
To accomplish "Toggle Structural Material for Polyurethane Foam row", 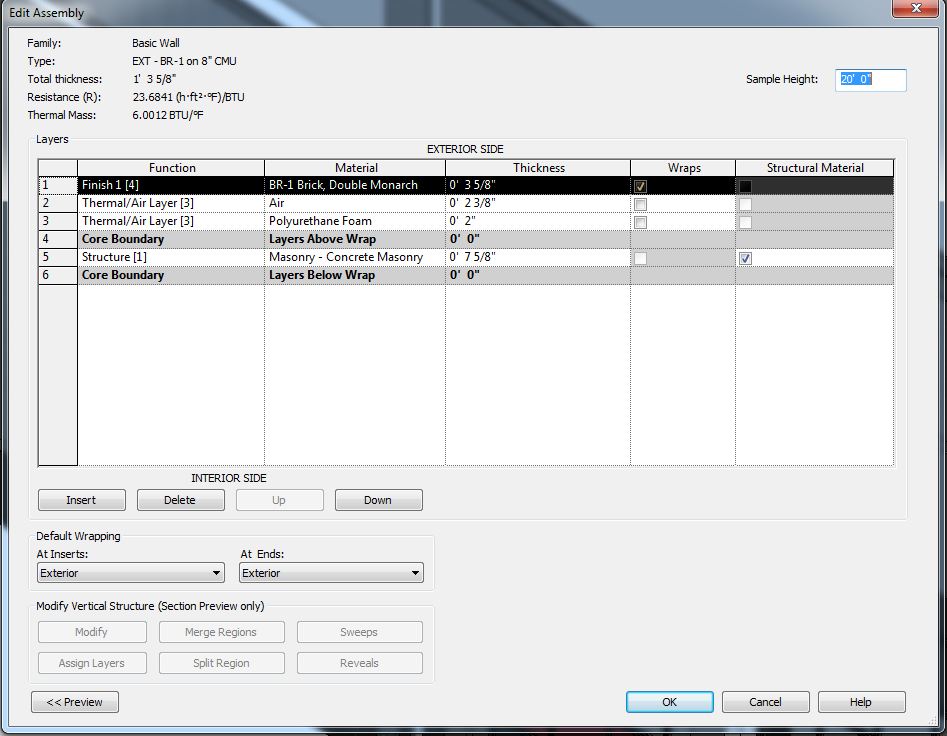I will tap(745, 222).
